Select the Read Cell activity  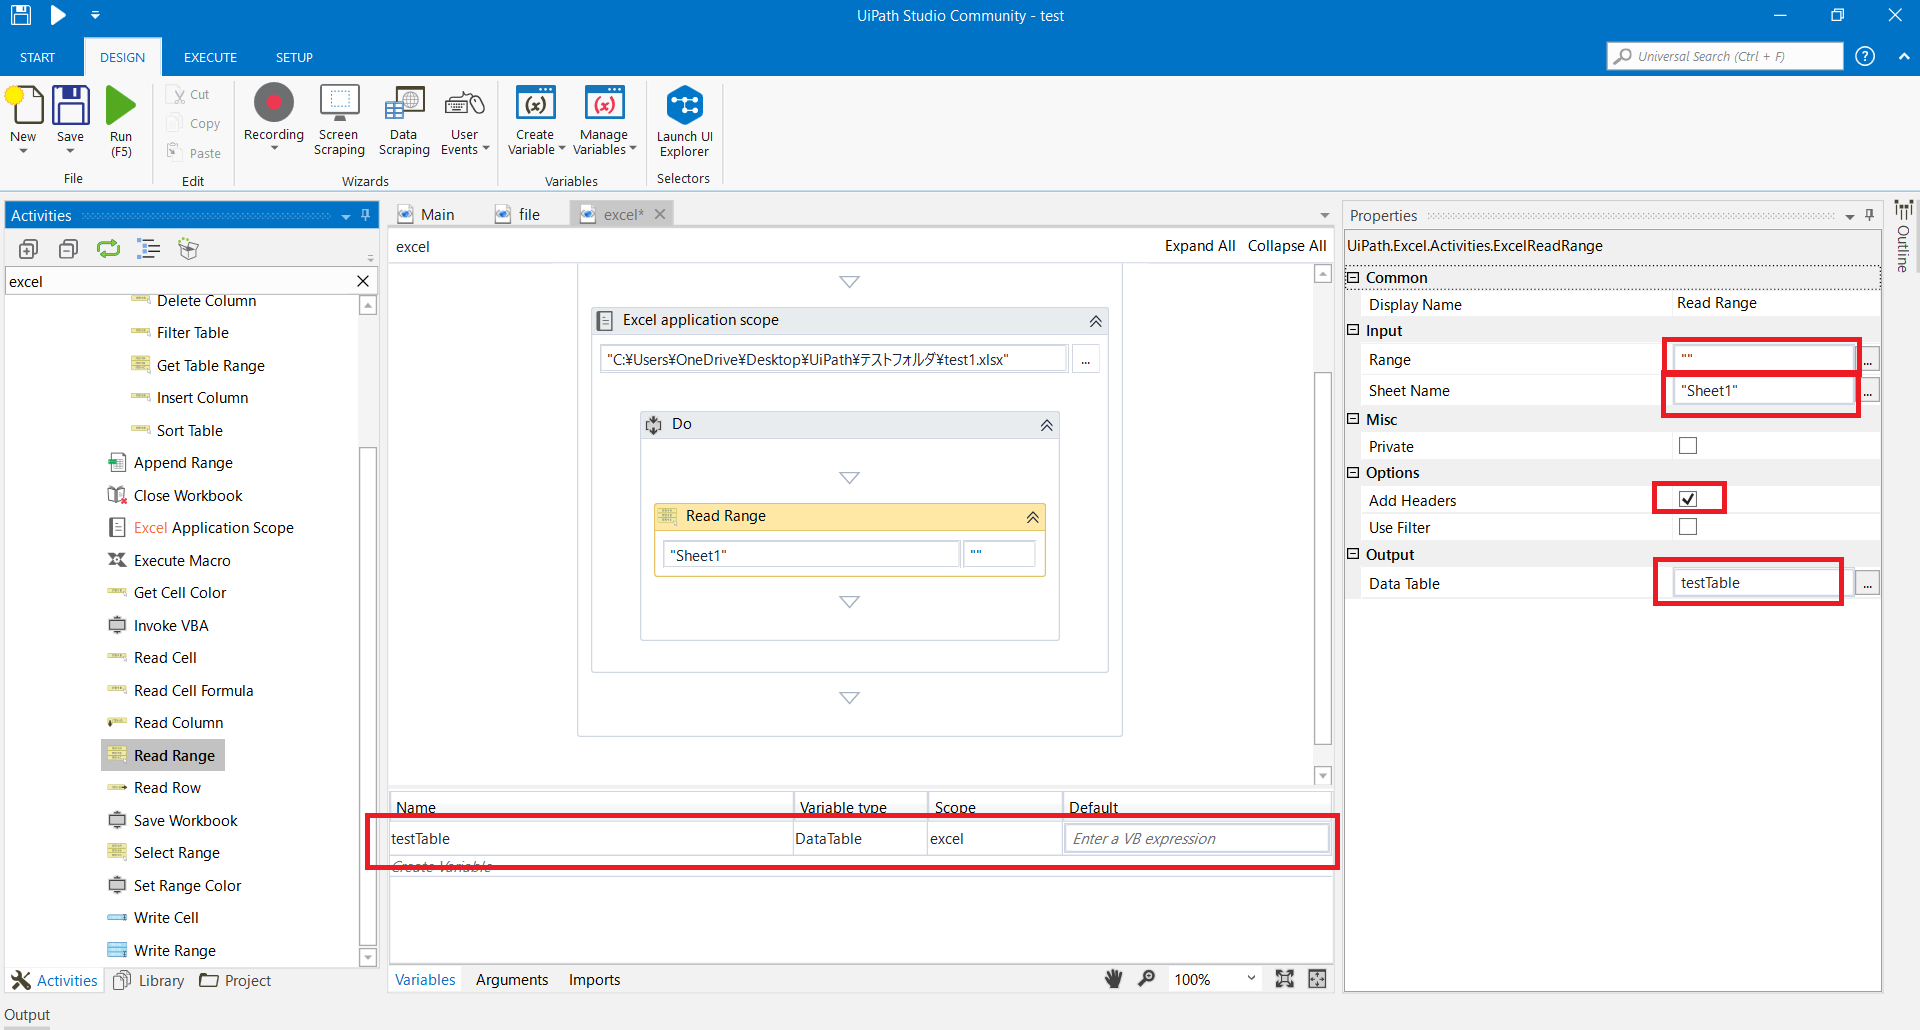click(152, 658)
